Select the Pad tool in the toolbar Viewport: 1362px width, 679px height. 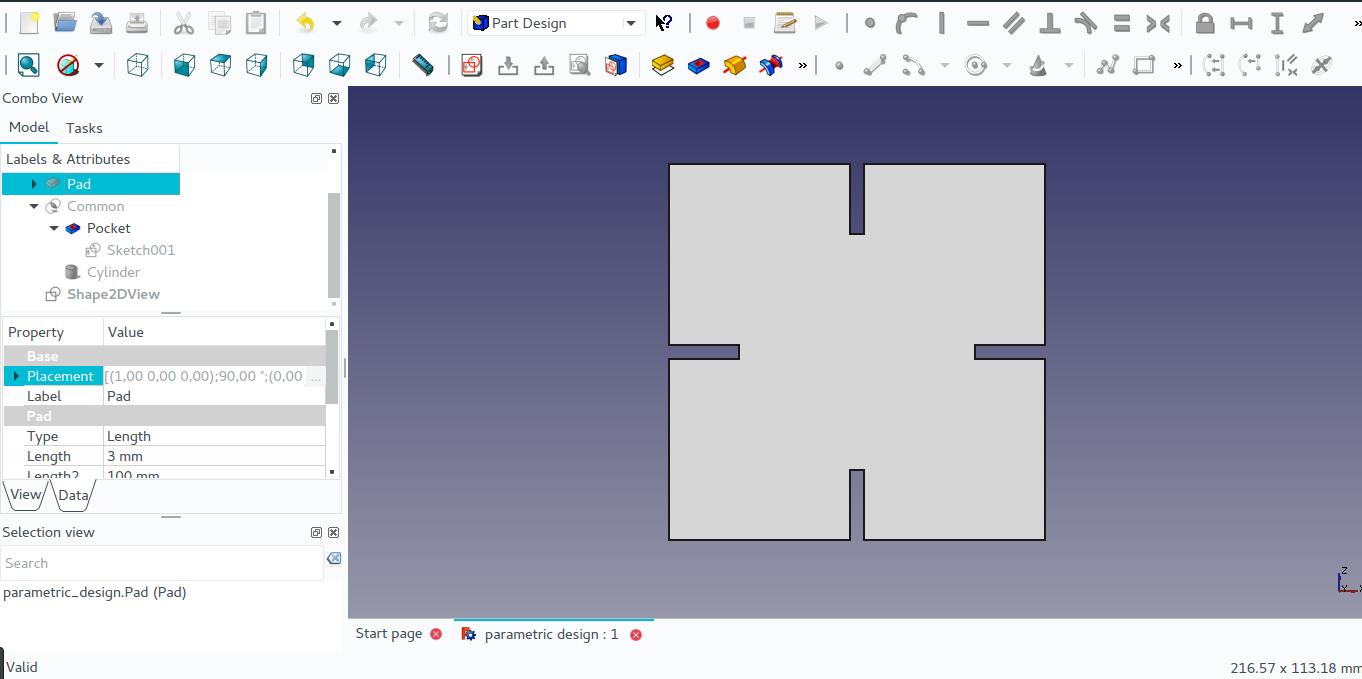point(662,64)
